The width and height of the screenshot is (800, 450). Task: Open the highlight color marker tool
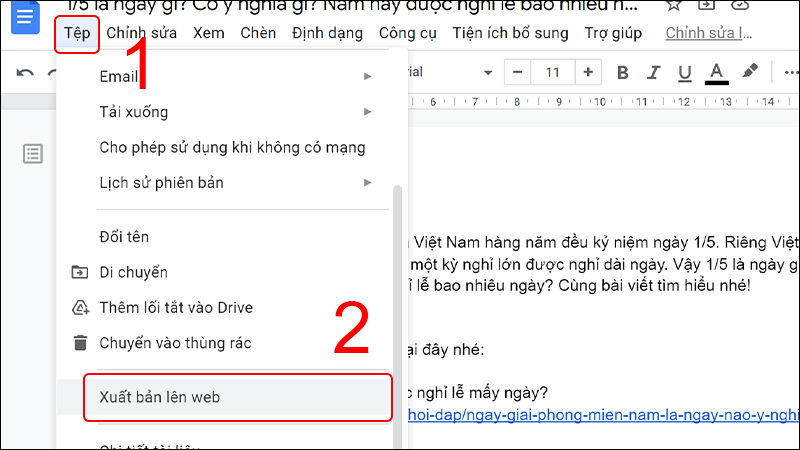coord(749,71)
